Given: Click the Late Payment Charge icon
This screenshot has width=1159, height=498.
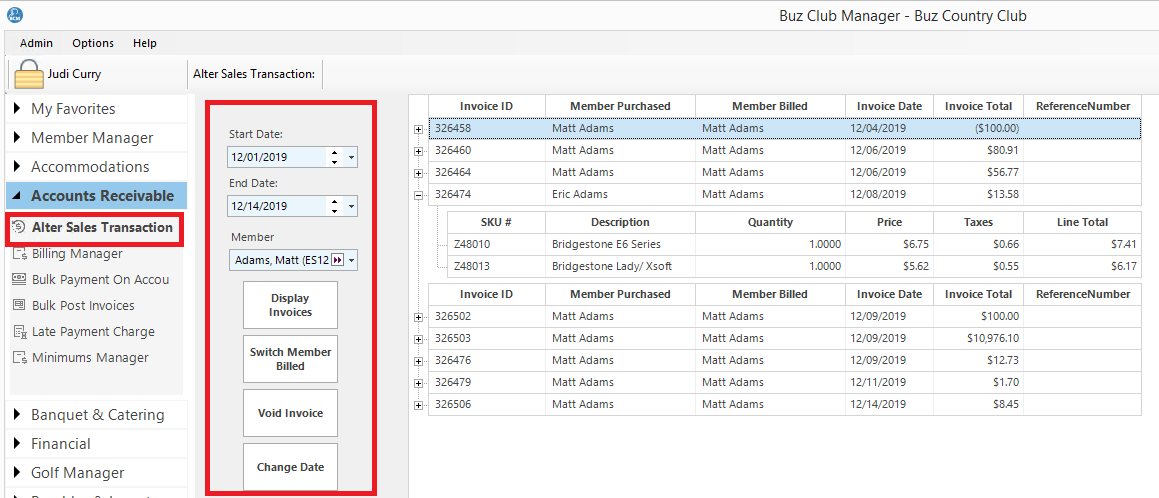Looking at the screenshot, I should tap(19, 332).
